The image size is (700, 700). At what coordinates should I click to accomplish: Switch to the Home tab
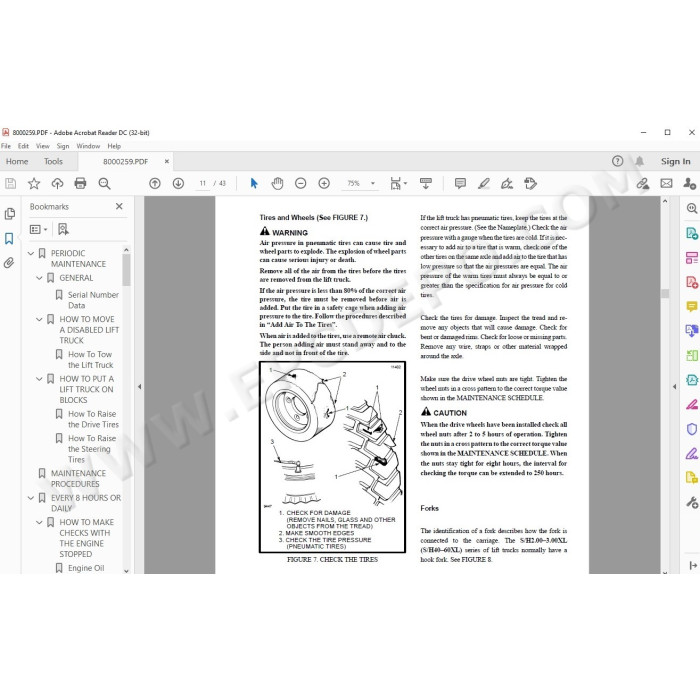(x=17, y=162)
